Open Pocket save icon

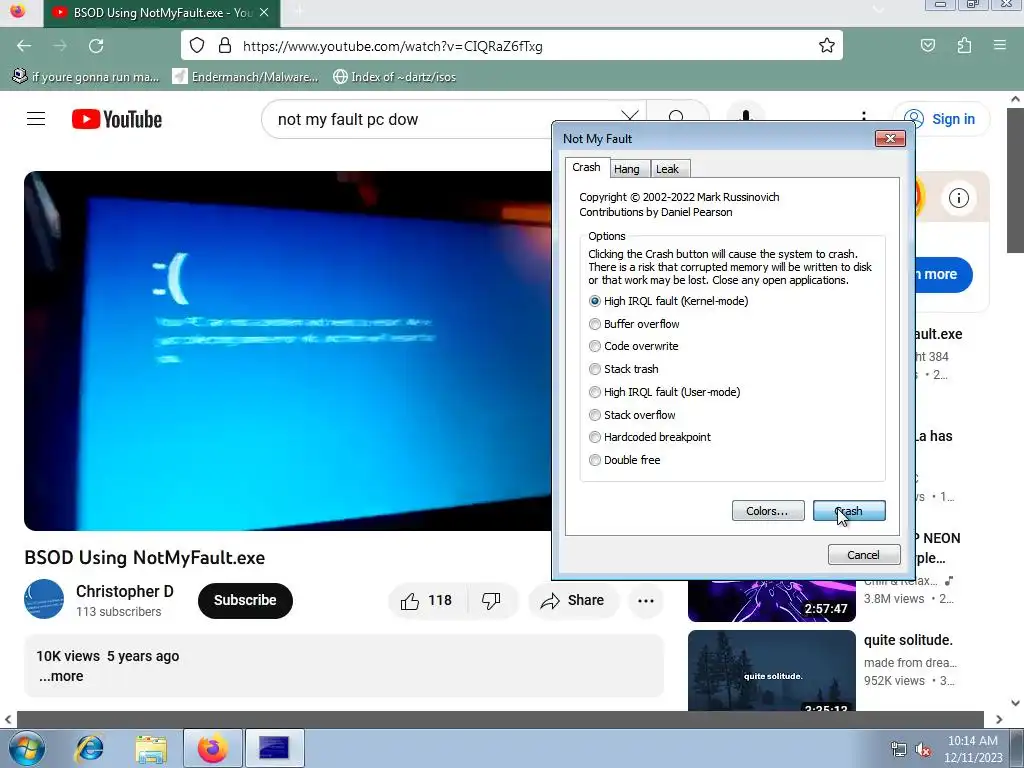pos(928,45)
